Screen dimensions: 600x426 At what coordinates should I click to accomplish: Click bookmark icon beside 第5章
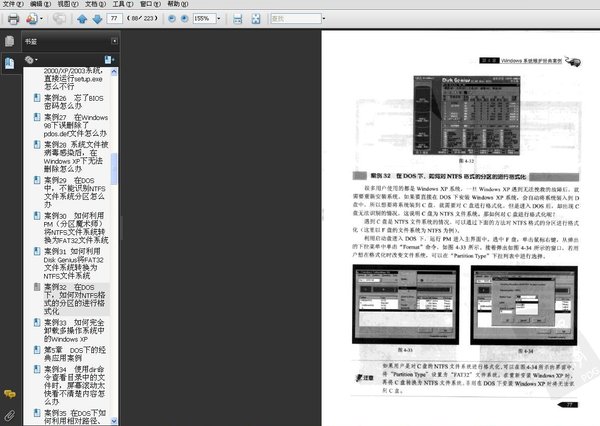coord(37,350)
